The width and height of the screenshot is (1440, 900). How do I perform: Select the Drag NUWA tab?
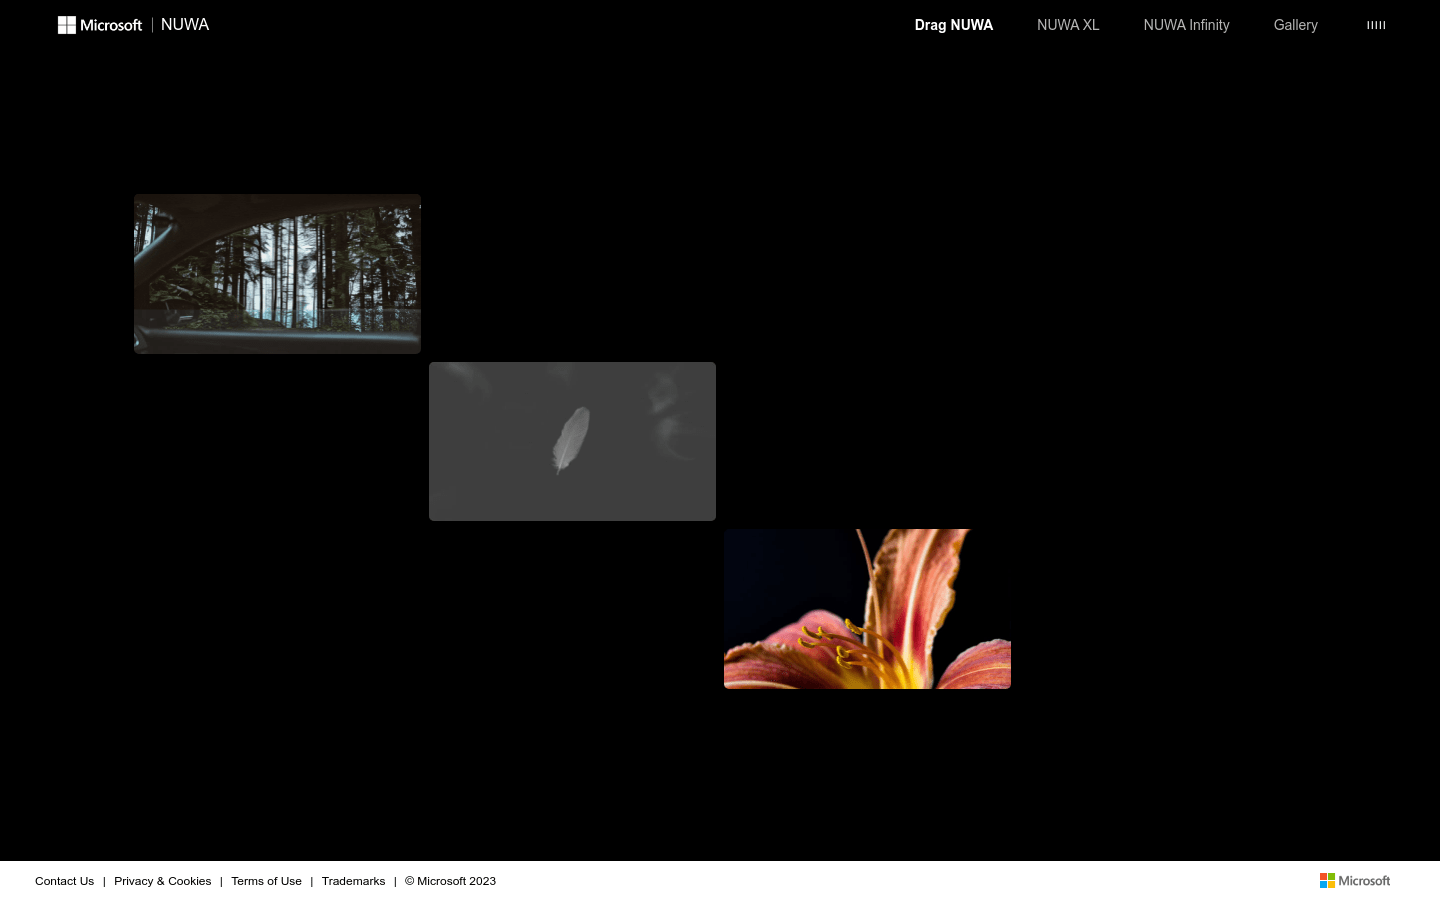[953, 25]
